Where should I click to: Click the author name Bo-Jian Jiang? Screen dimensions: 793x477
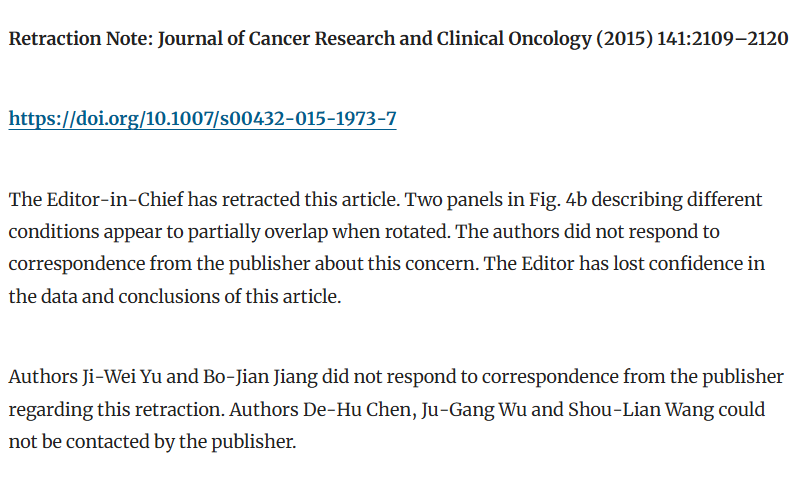click(260, 377)
